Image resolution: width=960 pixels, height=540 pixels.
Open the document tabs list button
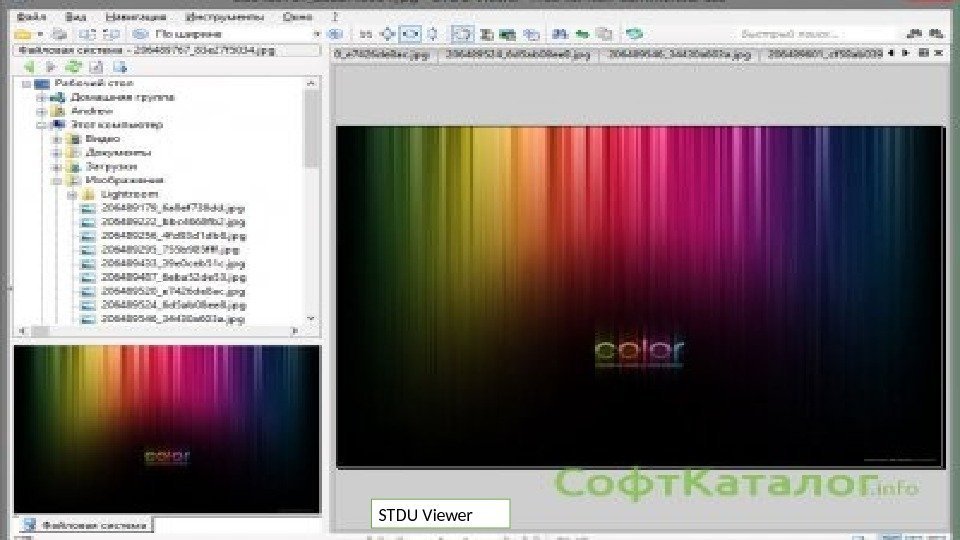(923, 54)
